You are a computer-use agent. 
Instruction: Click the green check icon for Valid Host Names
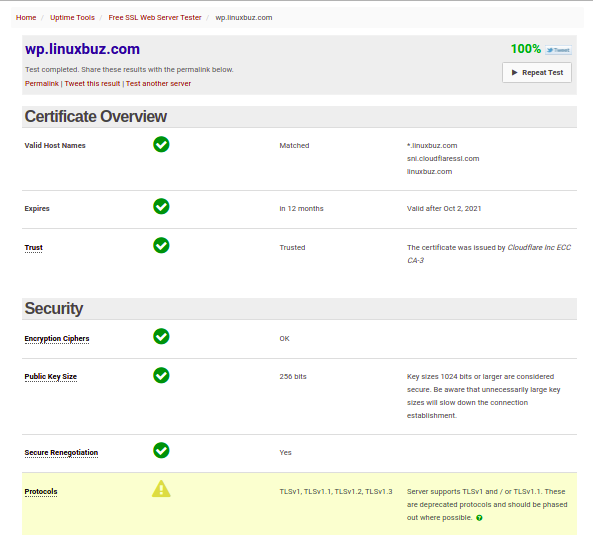click(161, 145)
